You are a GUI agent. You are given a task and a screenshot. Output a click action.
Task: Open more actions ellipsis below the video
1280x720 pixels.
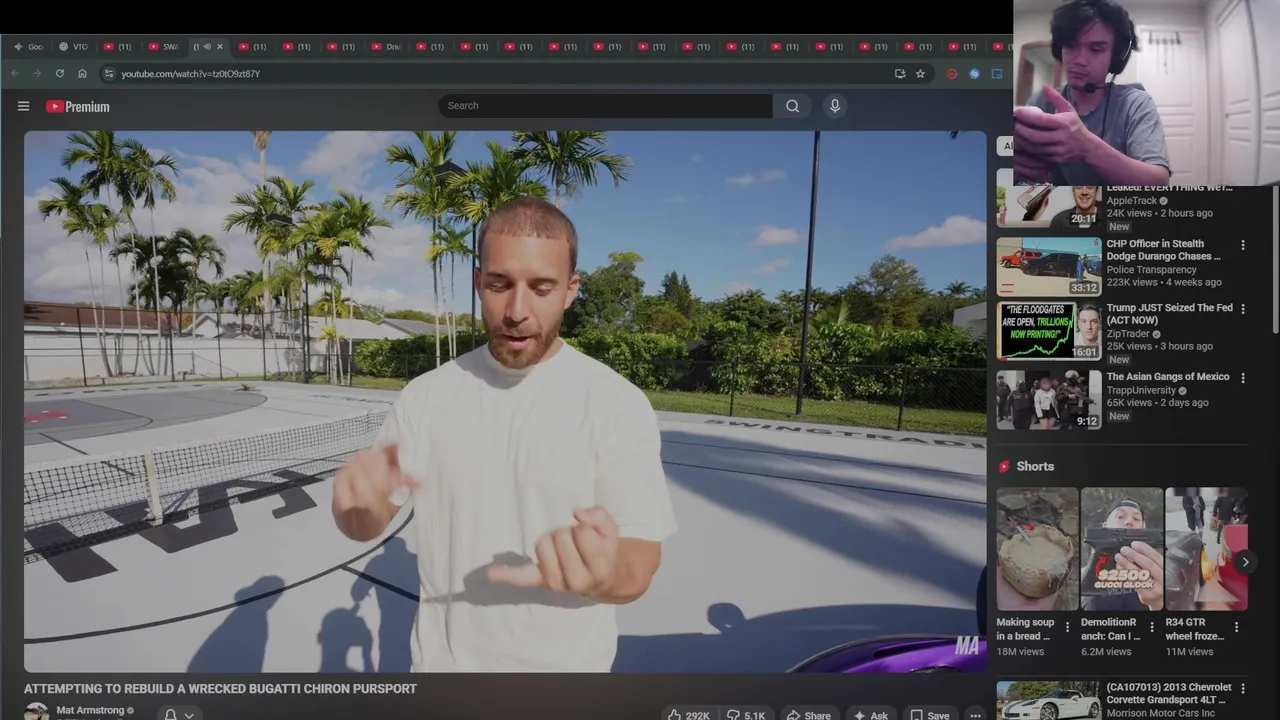(975, 715)
